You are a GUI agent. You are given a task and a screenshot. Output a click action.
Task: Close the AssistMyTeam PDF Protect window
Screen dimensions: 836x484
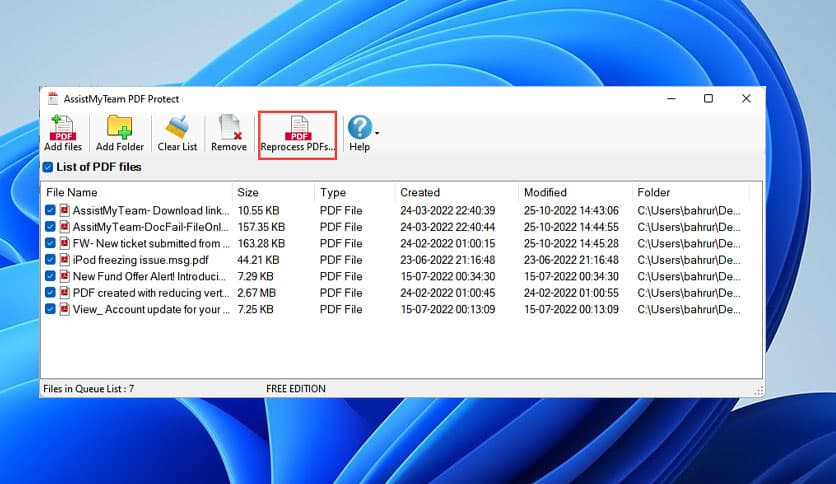pos(746,99)
